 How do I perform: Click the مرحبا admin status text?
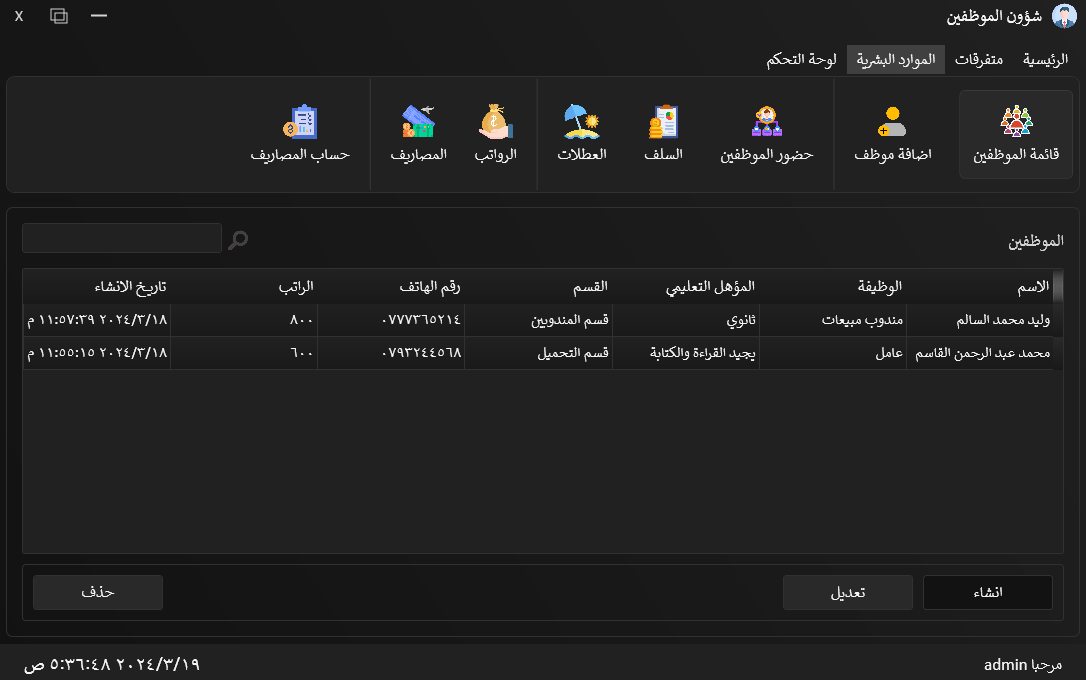coord(1023,665)
